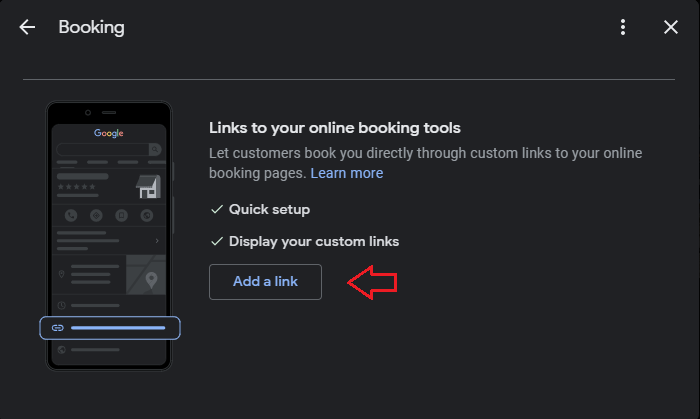Click the storefront icon in phone mockup
Screen dimensions: 700x419
coord(148,187)
